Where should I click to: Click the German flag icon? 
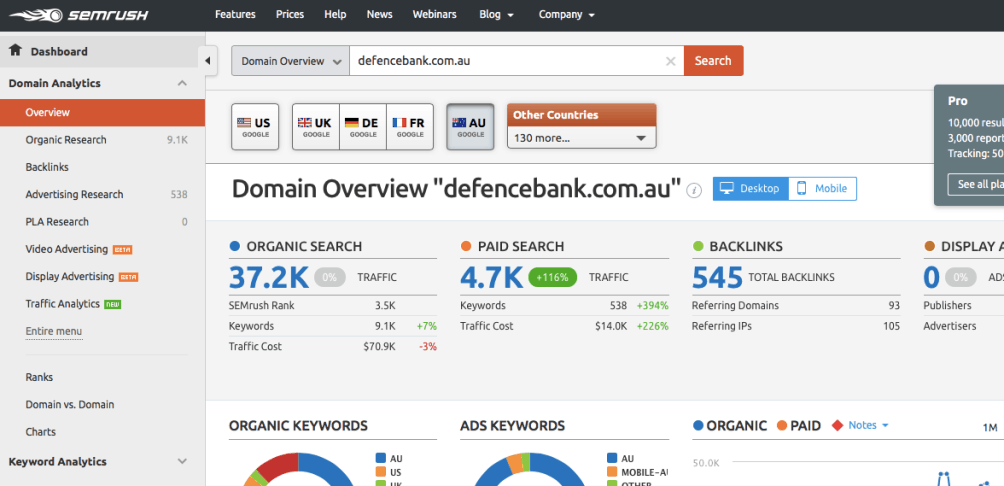(x=352, y=122)
